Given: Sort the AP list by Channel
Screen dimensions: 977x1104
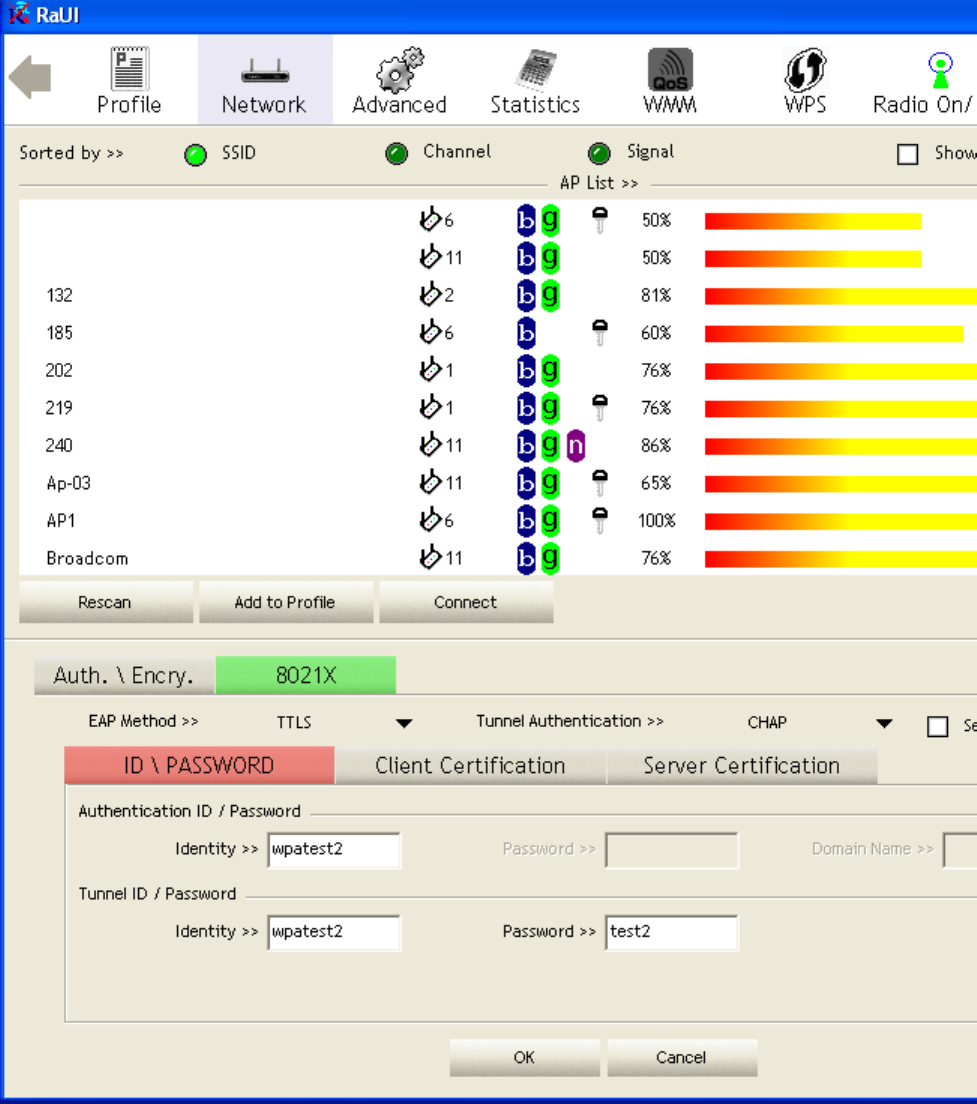Looking at the screenshot, I should click(397, 154).
